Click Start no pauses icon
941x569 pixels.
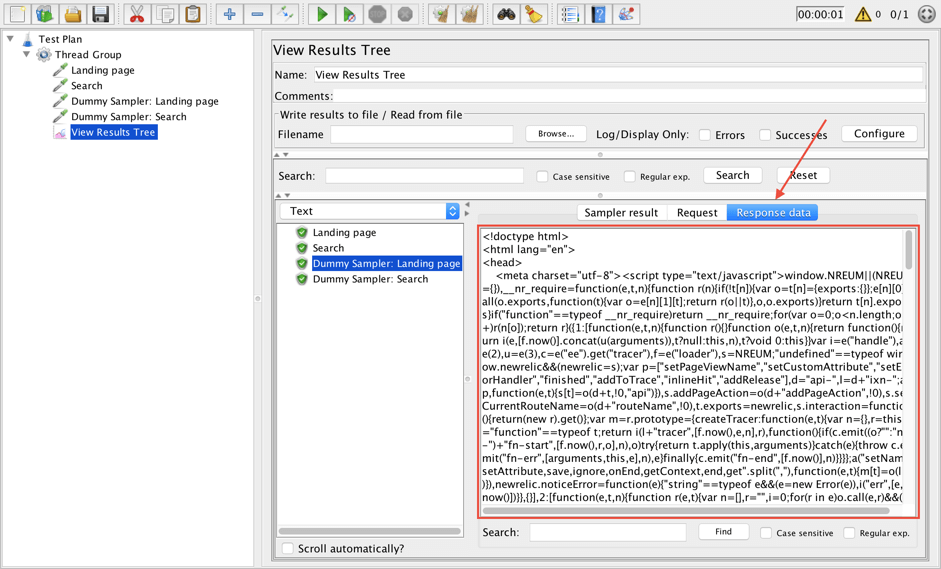point(349,14)
